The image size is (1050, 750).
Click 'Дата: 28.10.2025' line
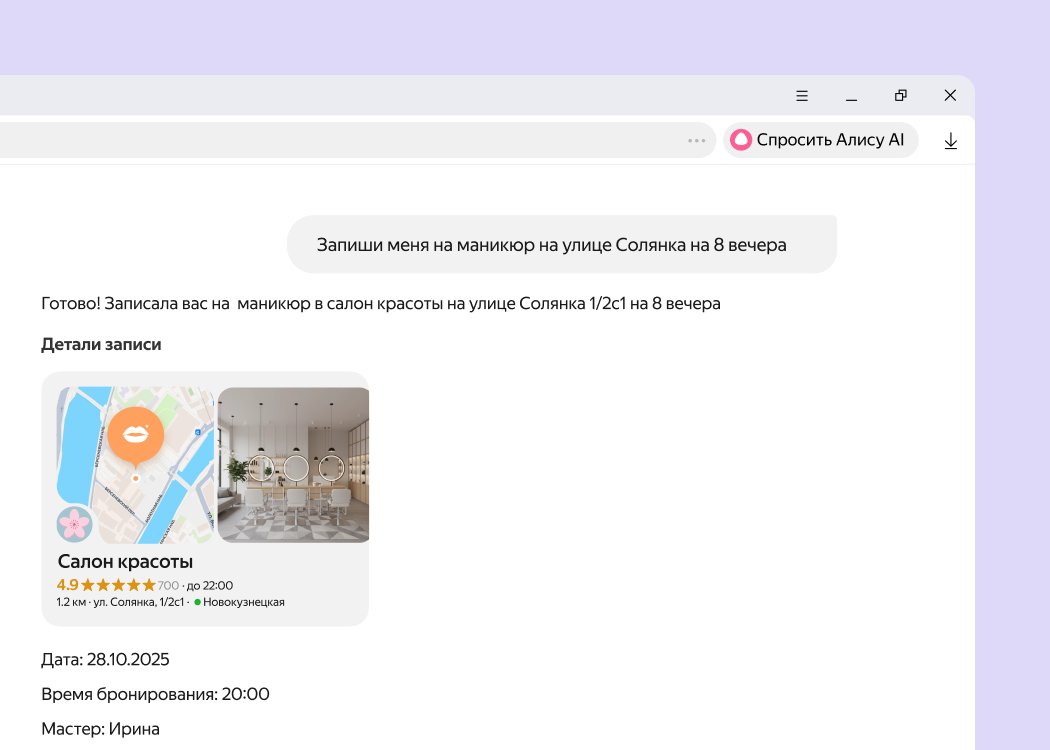[105, 660]
